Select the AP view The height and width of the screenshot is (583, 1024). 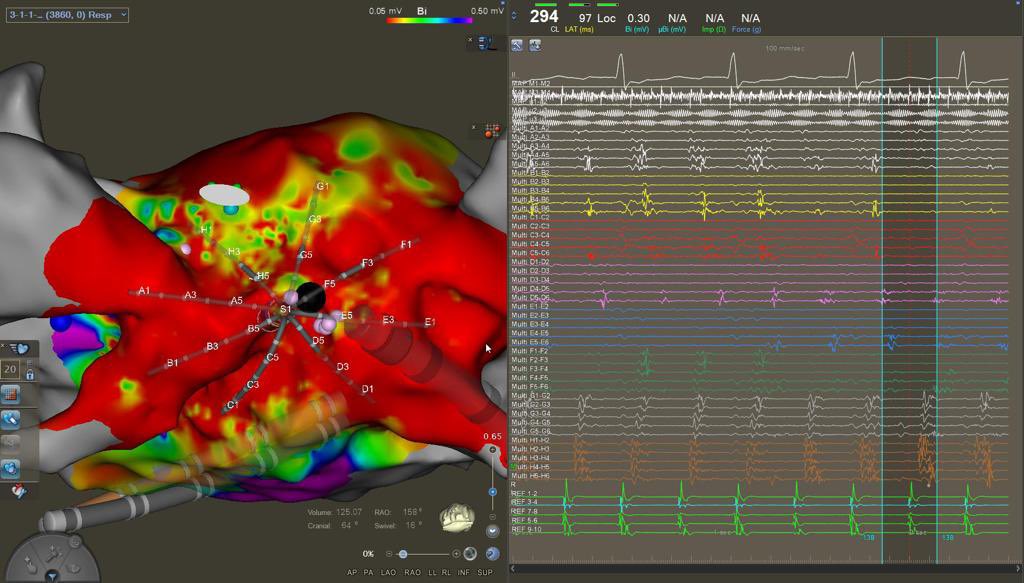[352, 573]
